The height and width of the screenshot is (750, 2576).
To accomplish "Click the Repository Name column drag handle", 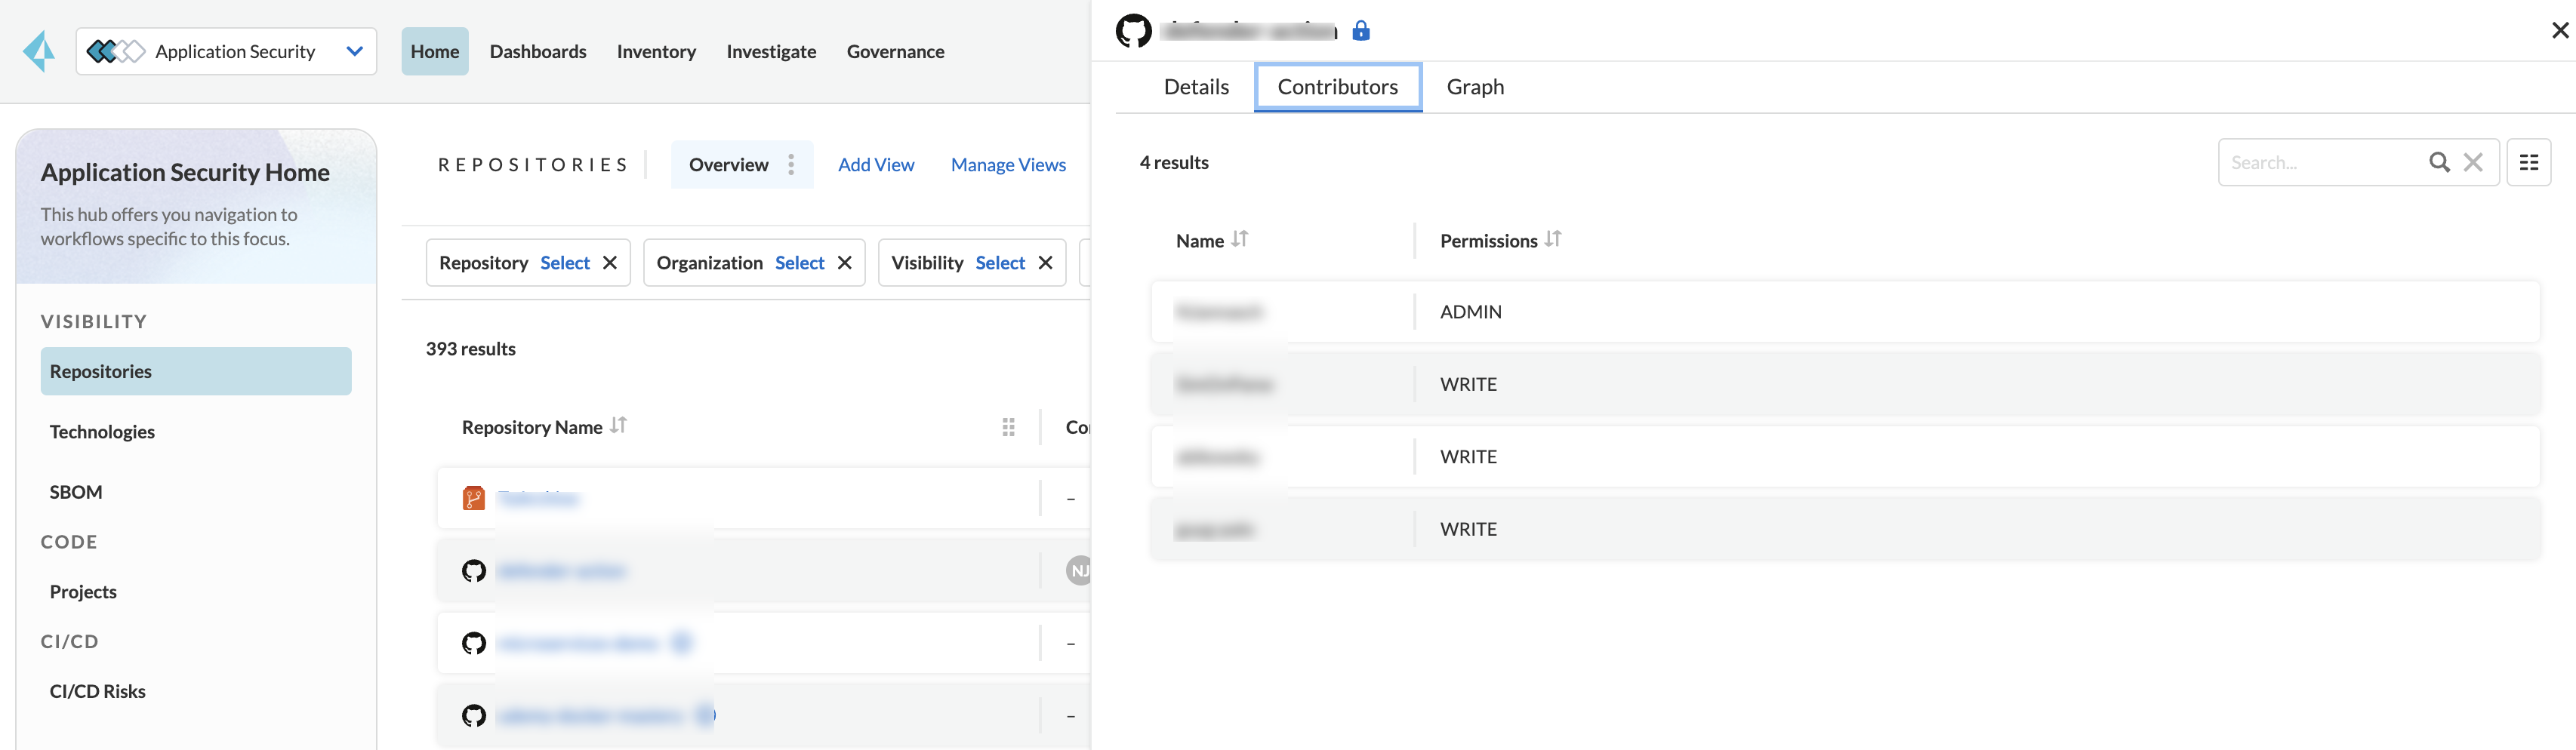I will pyautogui.click(x=1008, y=428).
